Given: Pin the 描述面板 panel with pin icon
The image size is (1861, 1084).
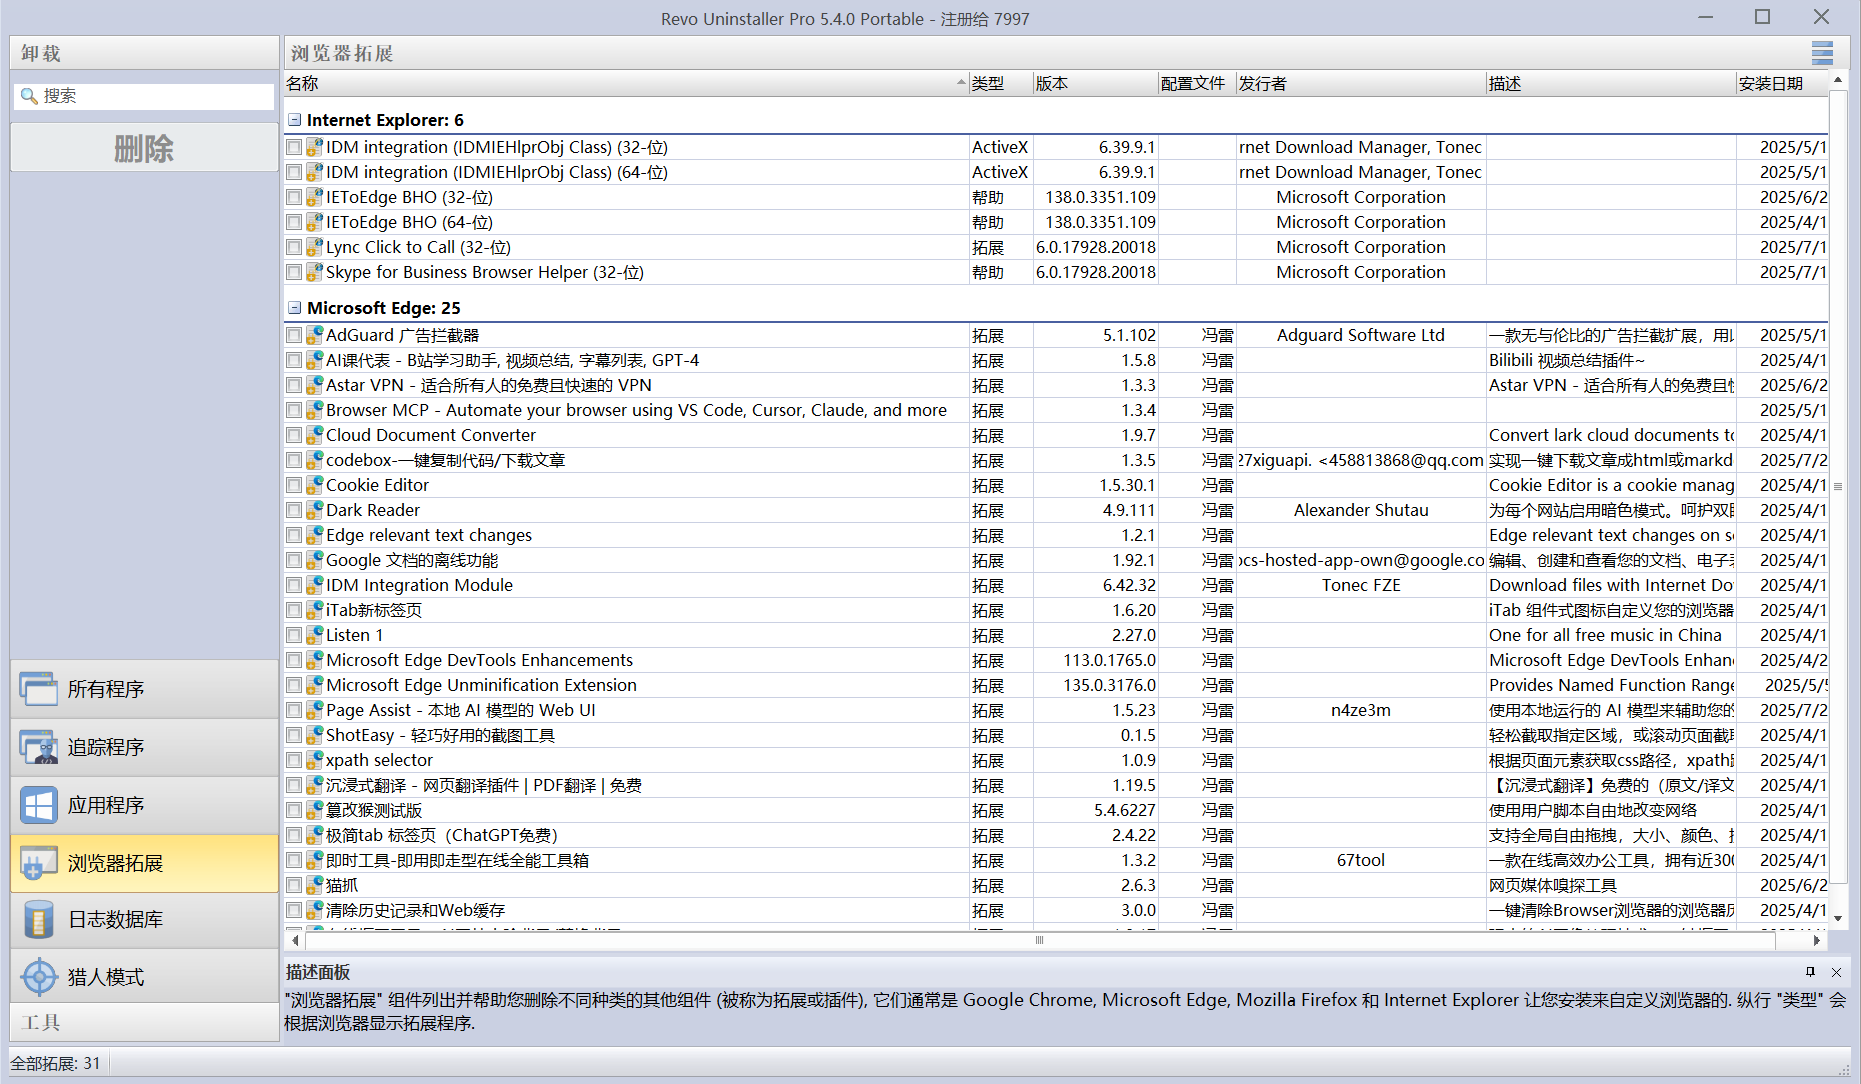Looking at the screenshot, I should pyautogui.click(x=1810, y=972).
